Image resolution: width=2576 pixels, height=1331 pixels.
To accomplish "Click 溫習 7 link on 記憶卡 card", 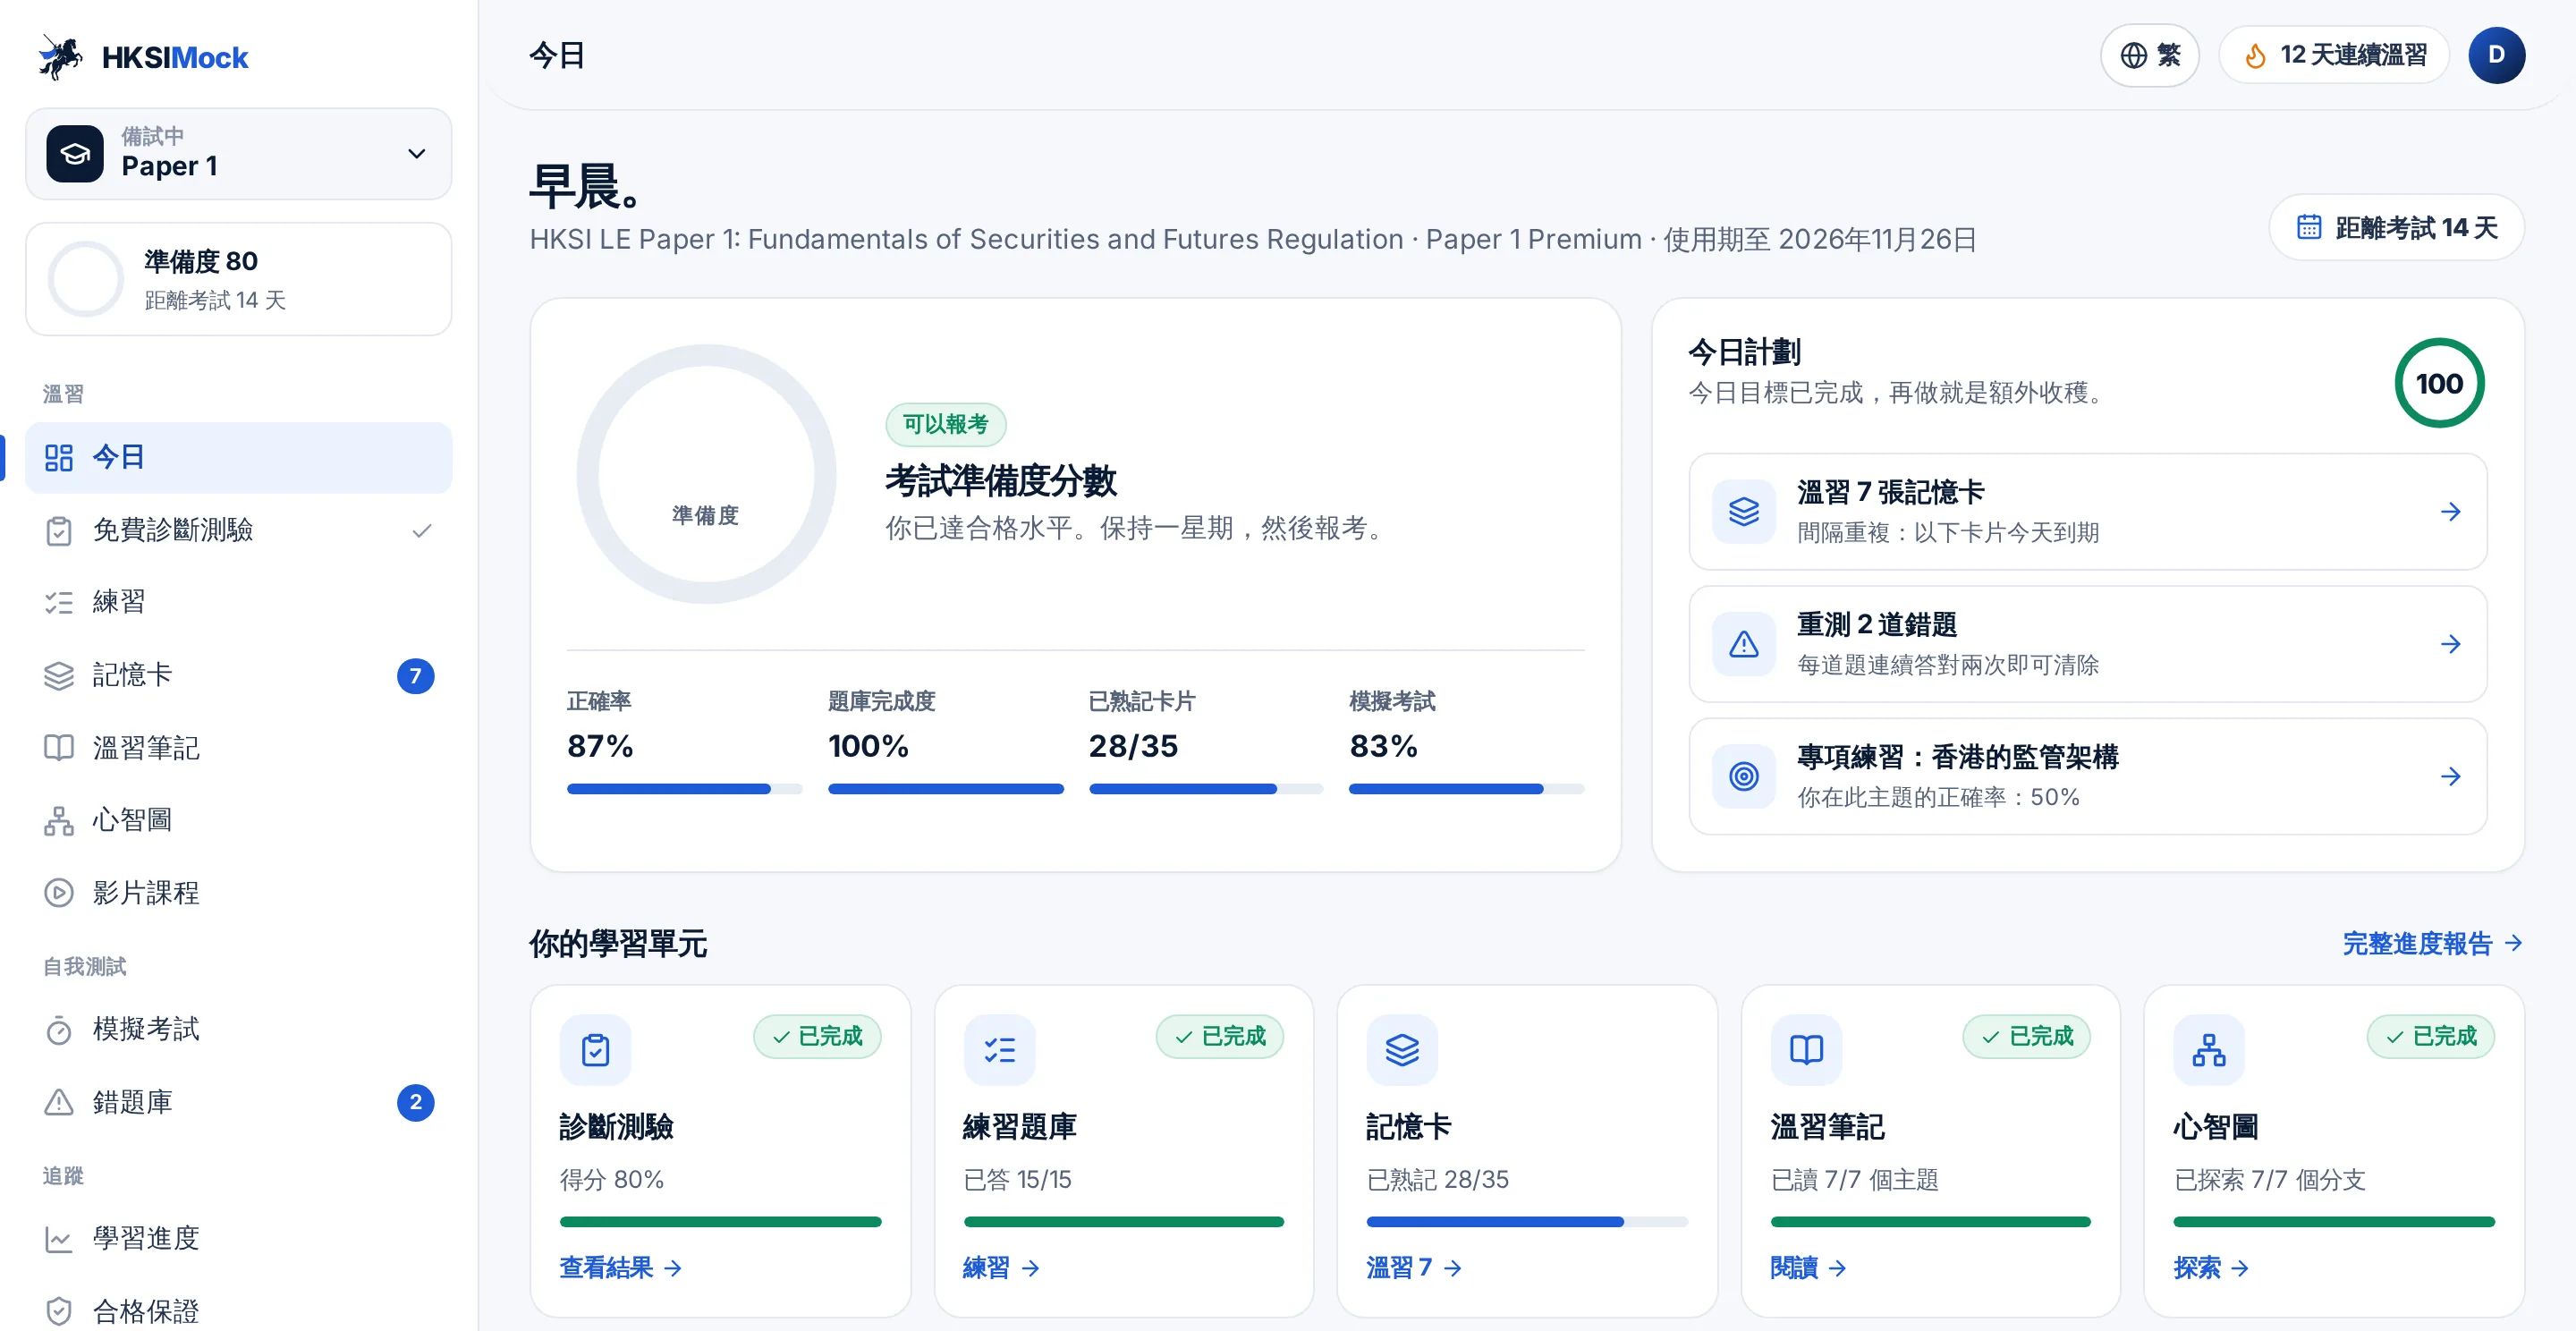I will click(1414, 1268).
